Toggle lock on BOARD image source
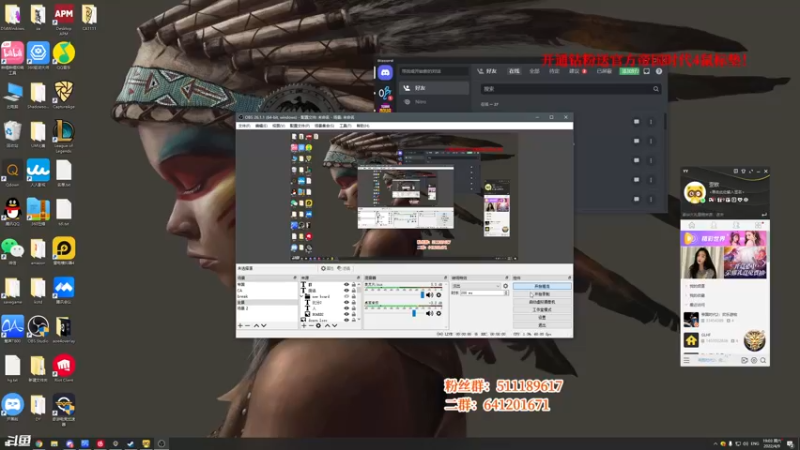The height and width of the screenshot is (450, 800). tap(354, 314)
